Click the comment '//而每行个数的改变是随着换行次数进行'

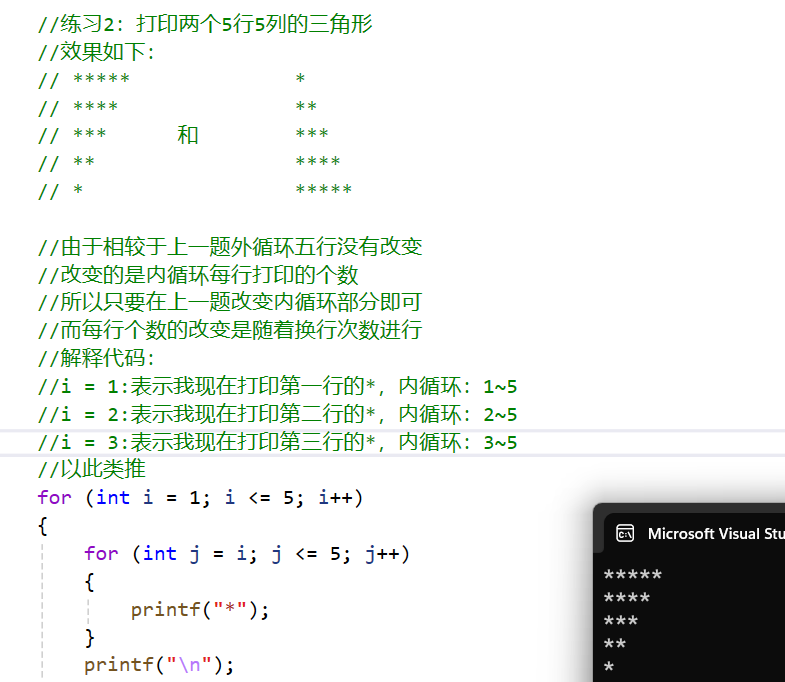pyautogui.click(x=230, y=330)
